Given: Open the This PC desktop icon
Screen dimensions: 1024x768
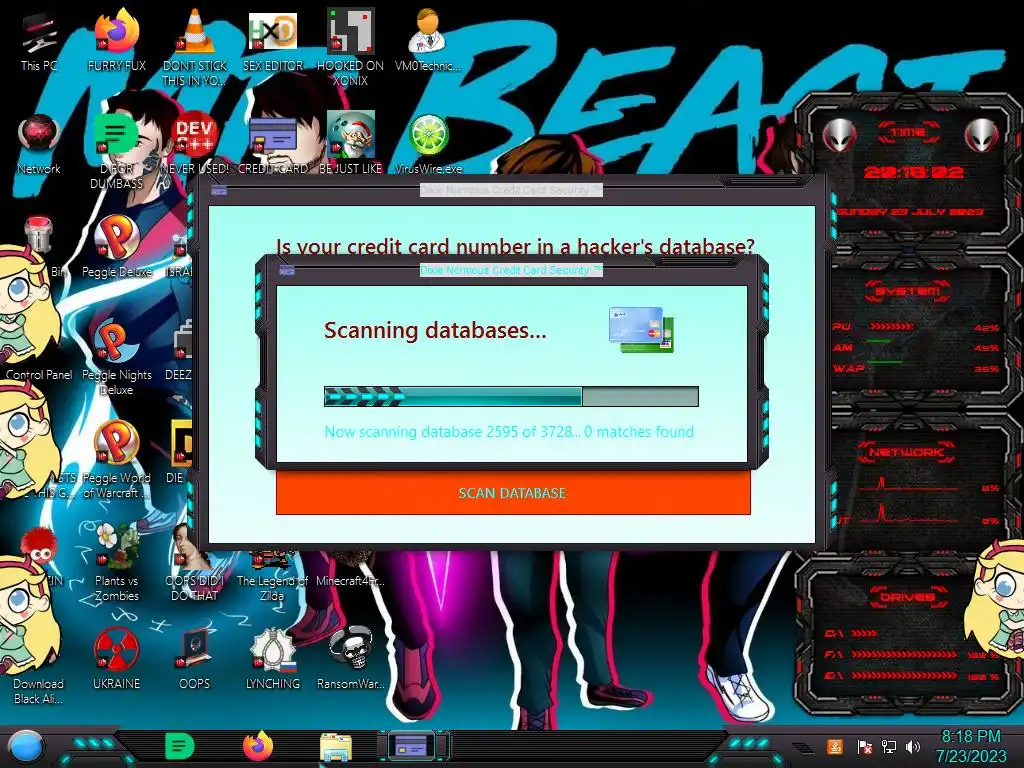Looking at the screenshot, I should (x=39, y=42).
